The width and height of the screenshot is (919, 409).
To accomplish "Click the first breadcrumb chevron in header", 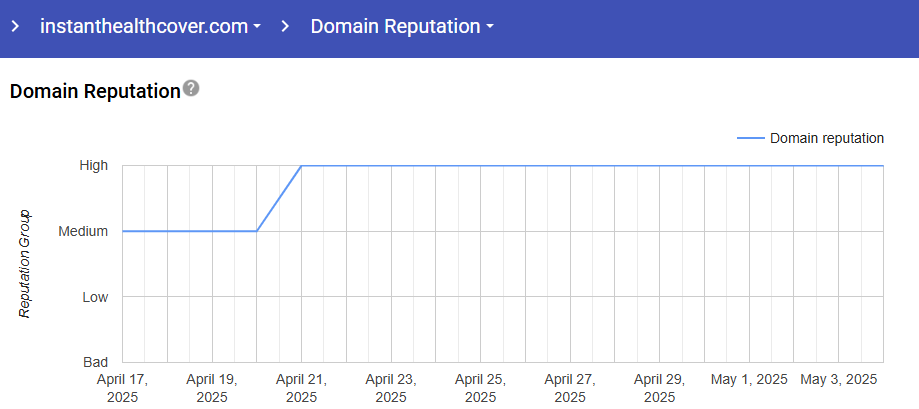I will click(x=15, y=27).
